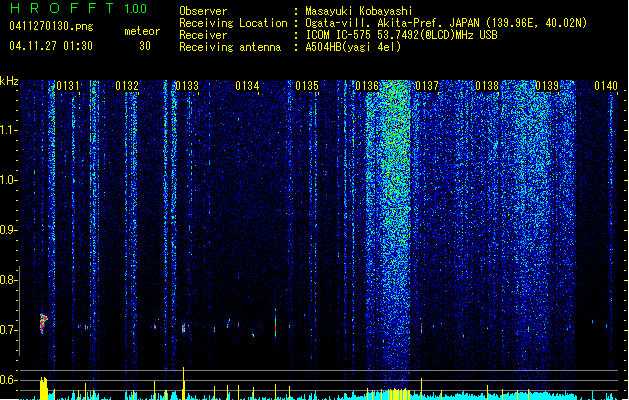This screenshot has height=400, width=629.
Task: Click the 0.6 kHz frequency label
Action: 8,380
